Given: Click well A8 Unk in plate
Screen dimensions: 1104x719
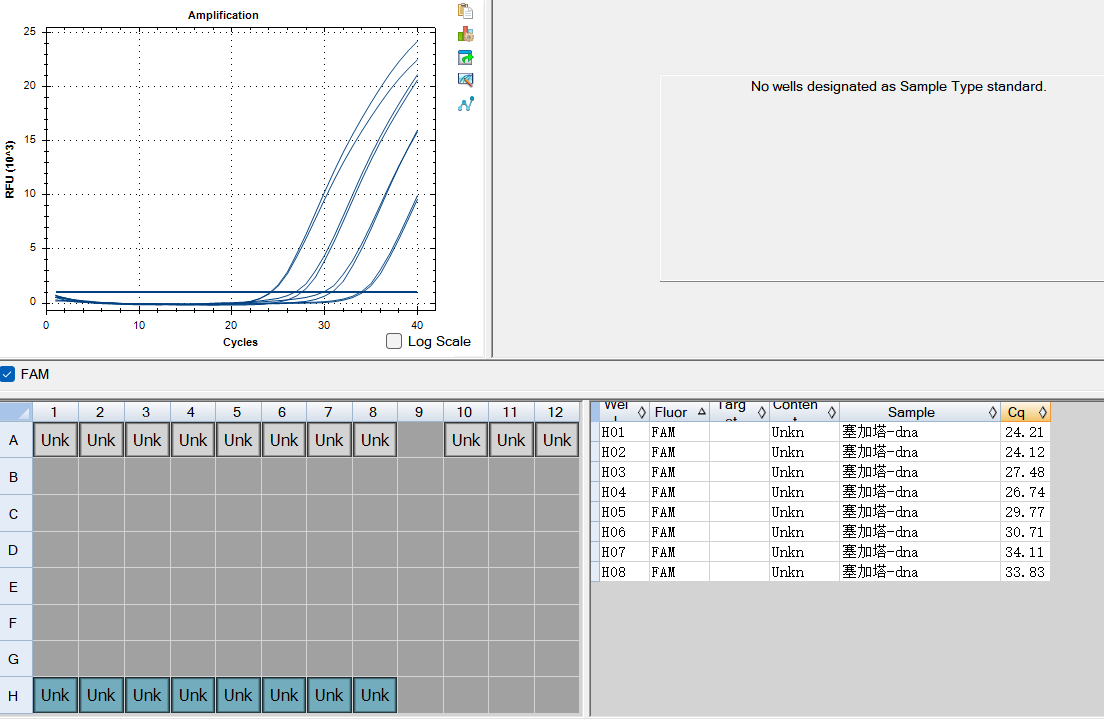Looking at the screenshot, I should [375, 440].
